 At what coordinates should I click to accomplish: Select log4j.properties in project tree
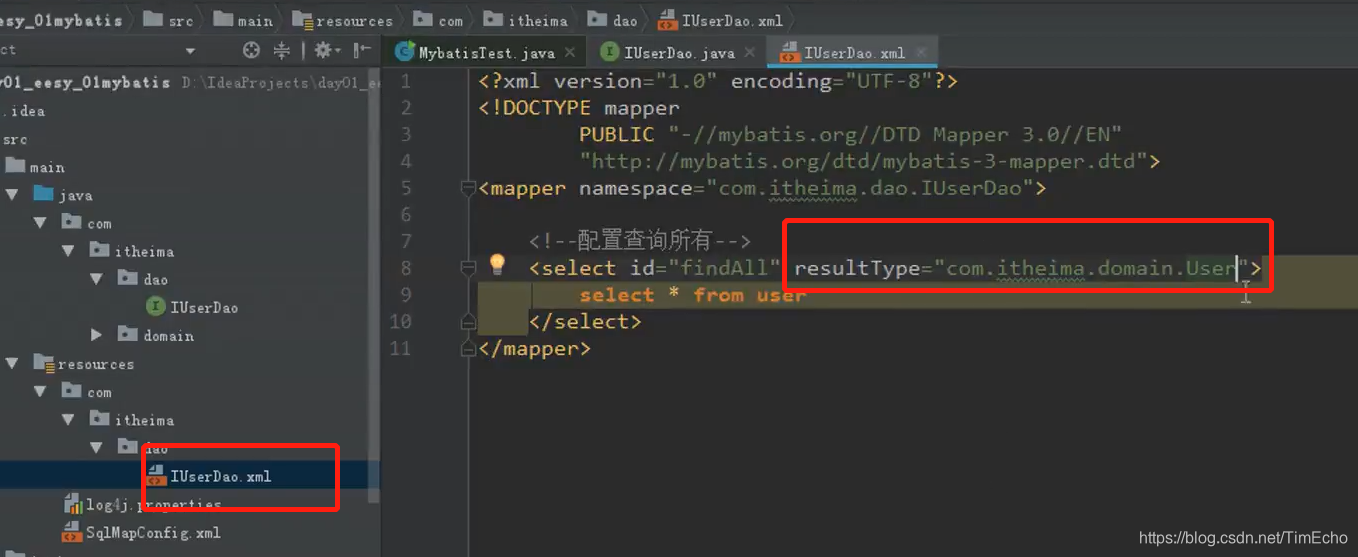click(143, 504)
